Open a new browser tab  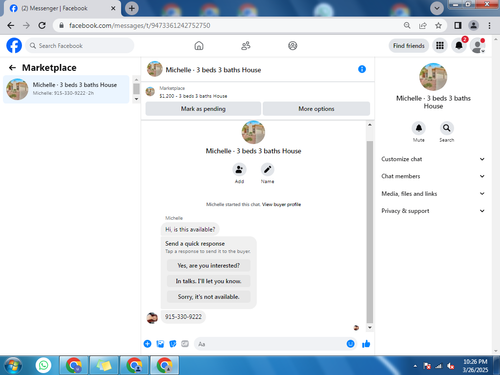pyautogui.click(x=132, y=8)
